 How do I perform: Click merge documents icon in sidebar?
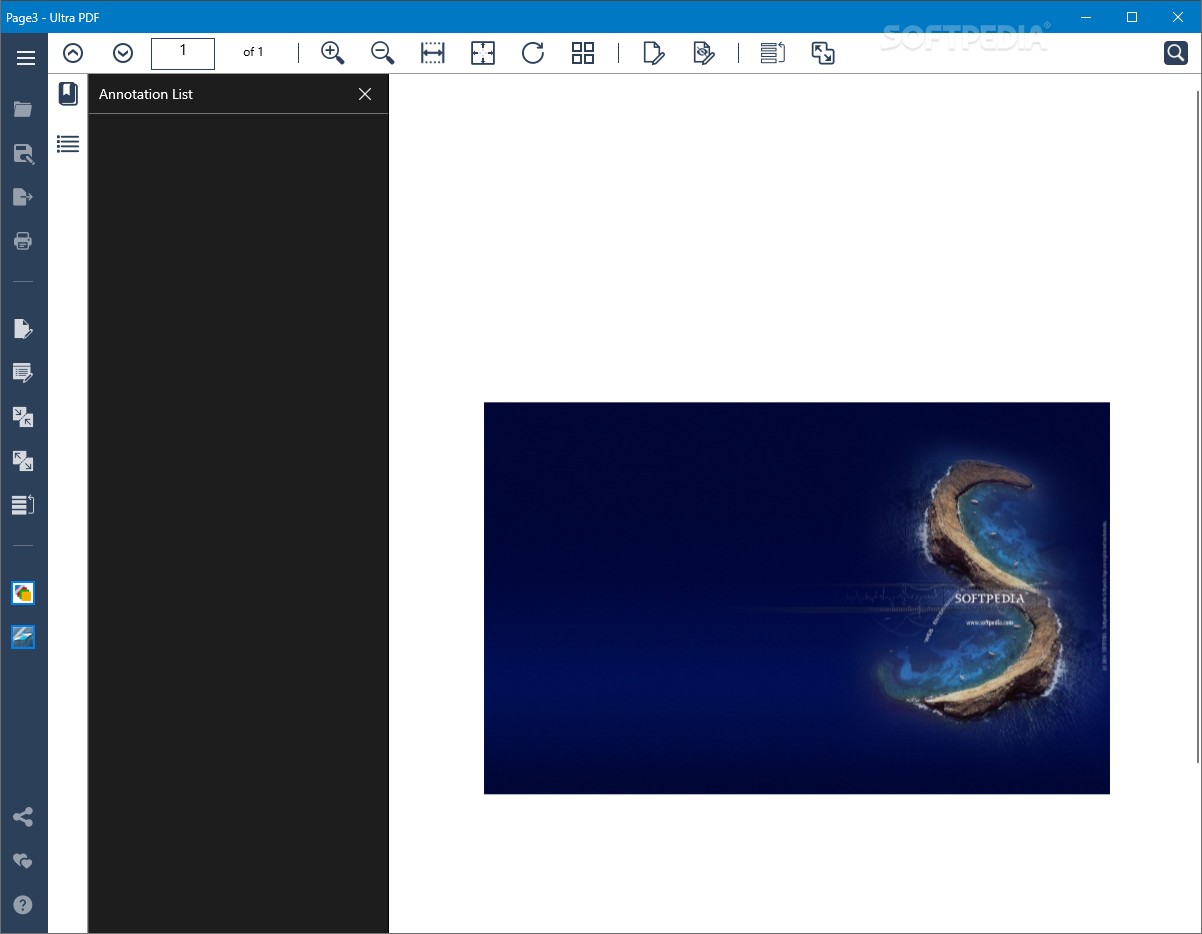coord(23,417)
